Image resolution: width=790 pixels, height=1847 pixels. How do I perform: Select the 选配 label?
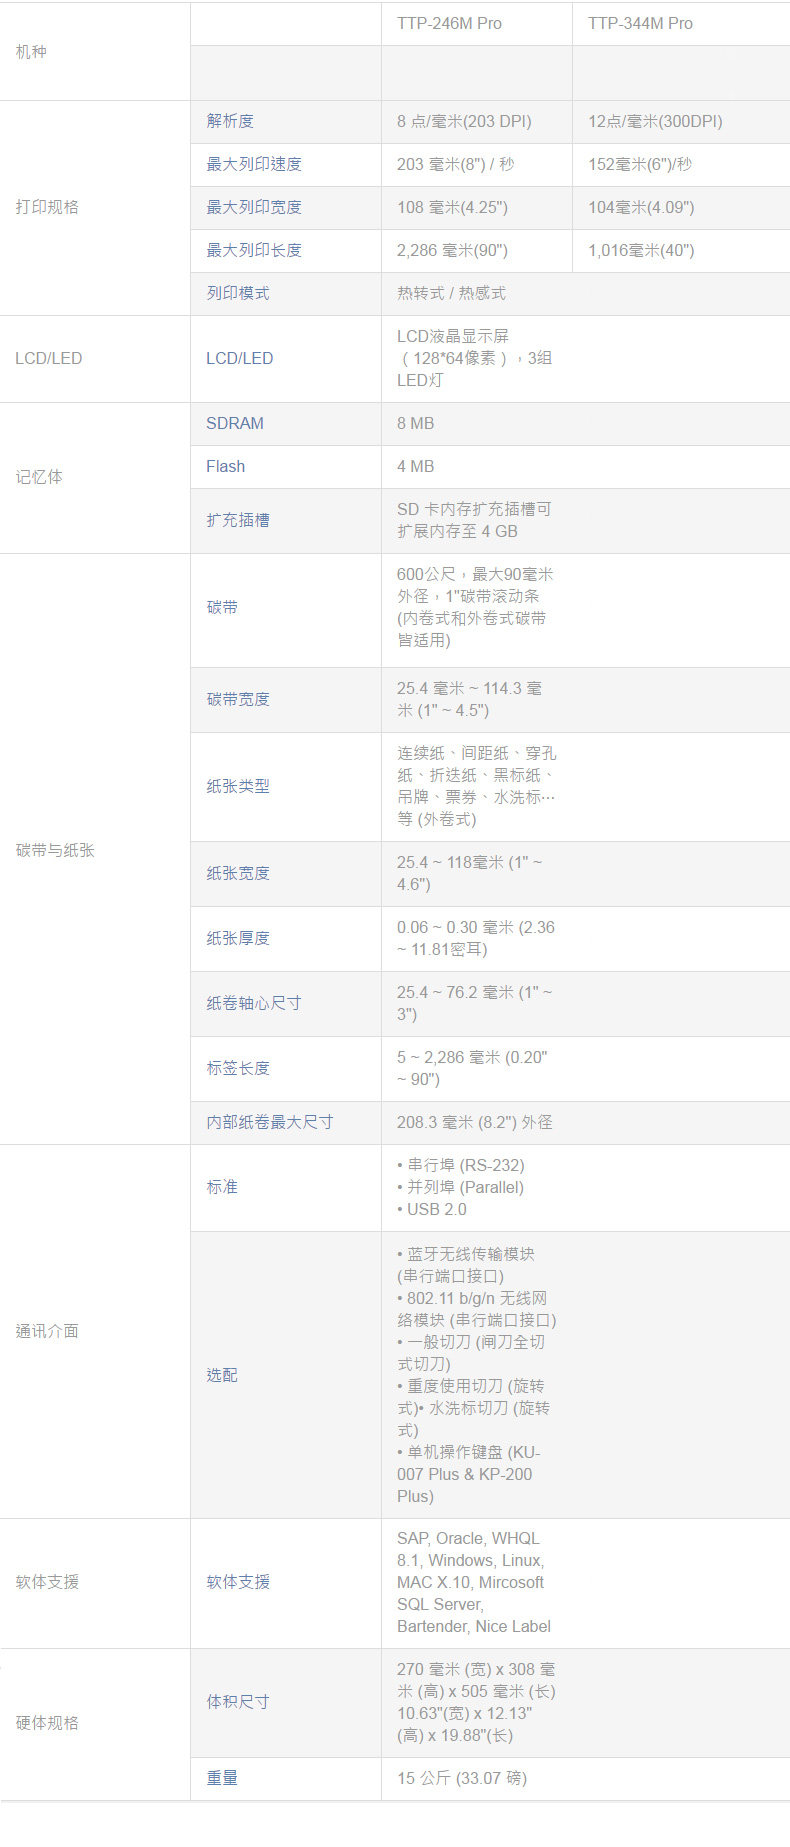(222, 1375)
